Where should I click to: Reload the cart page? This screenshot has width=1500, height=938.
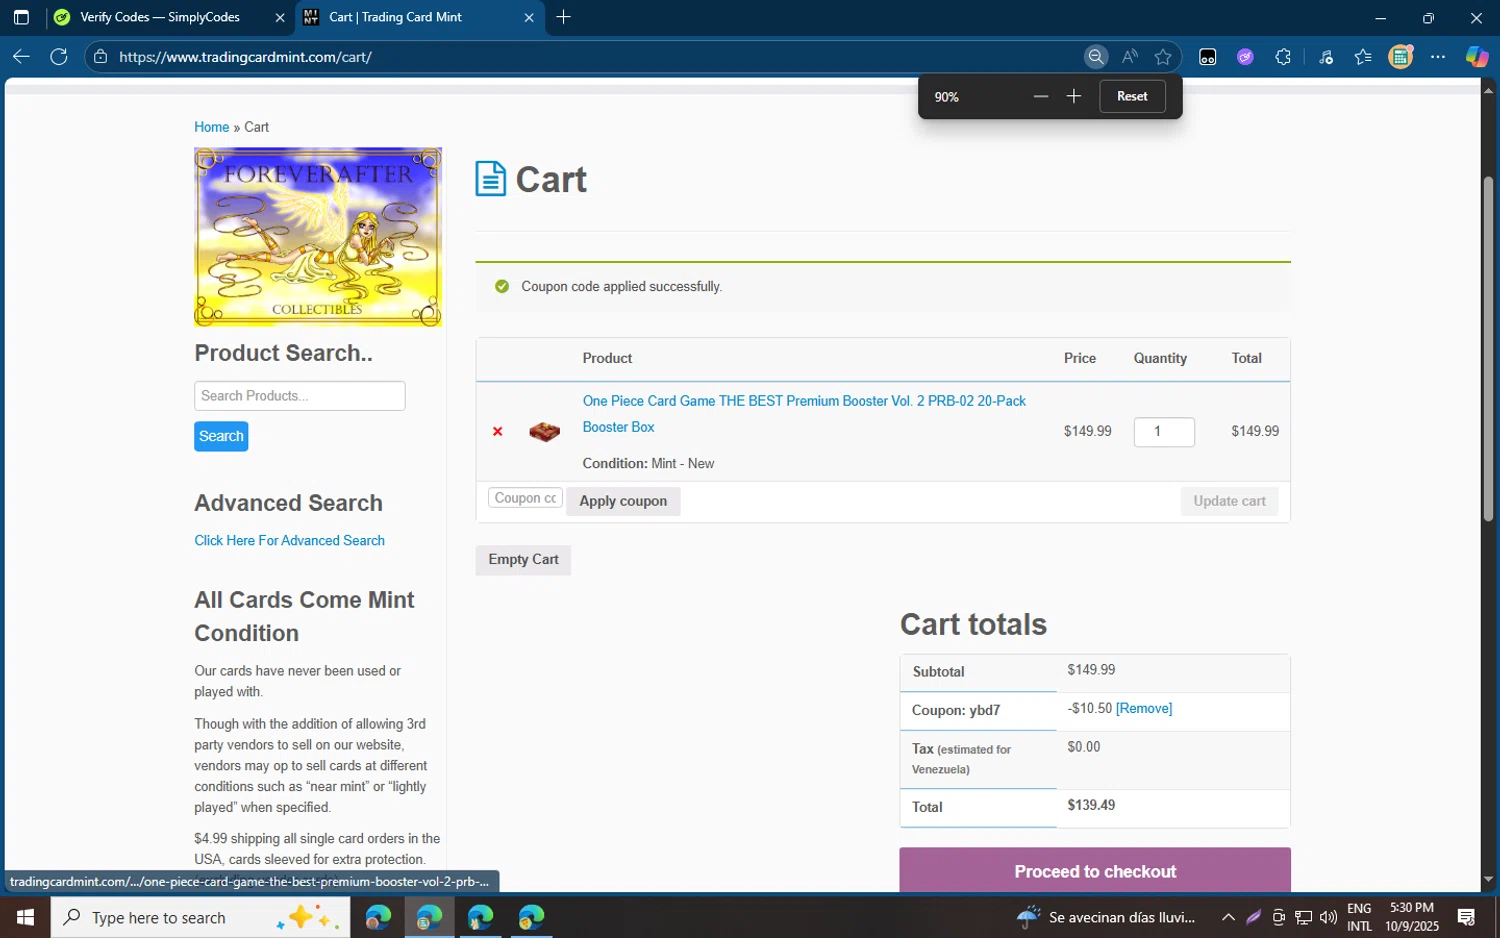coord(59,57)
